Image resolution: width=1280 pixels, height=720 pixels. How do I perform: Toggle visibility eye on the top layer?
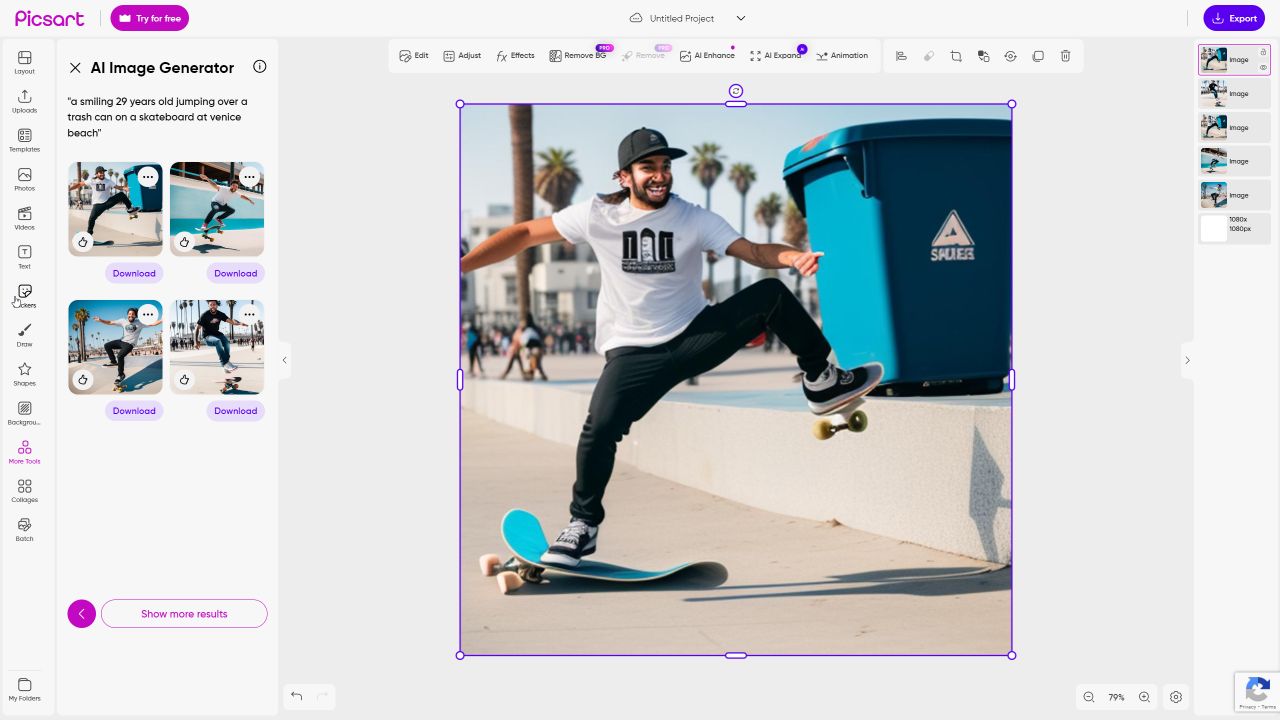tap(1263, 67)
